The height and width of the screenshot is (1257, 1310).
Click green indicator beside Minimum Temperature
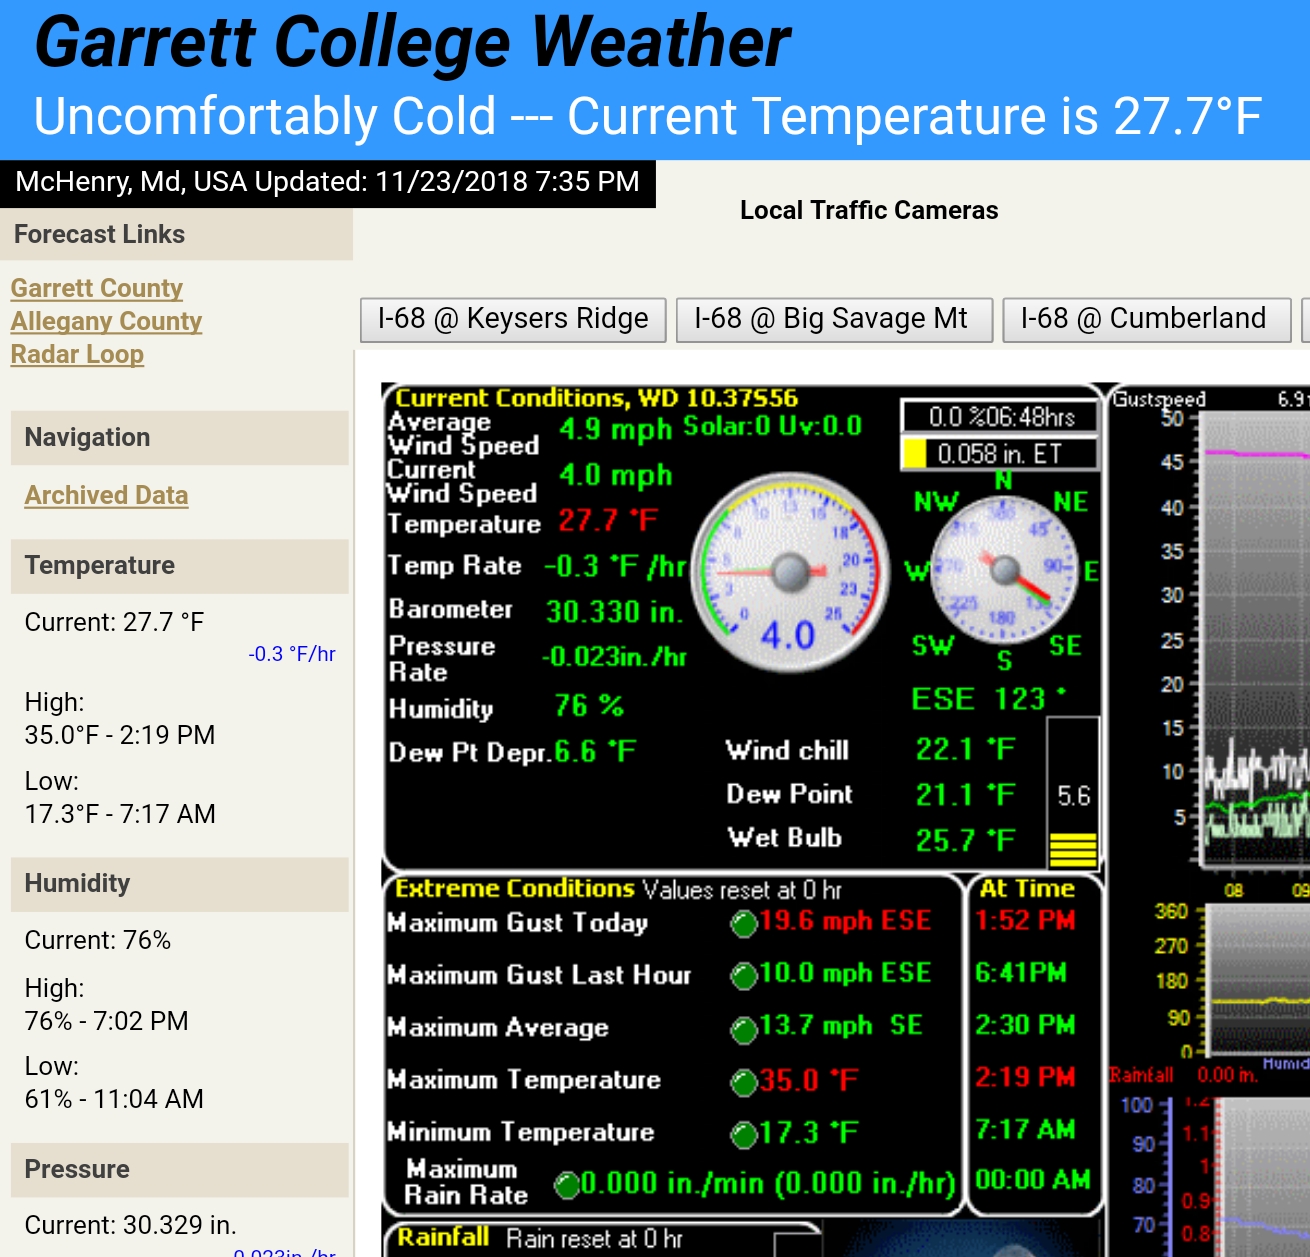click(744, 1134)
